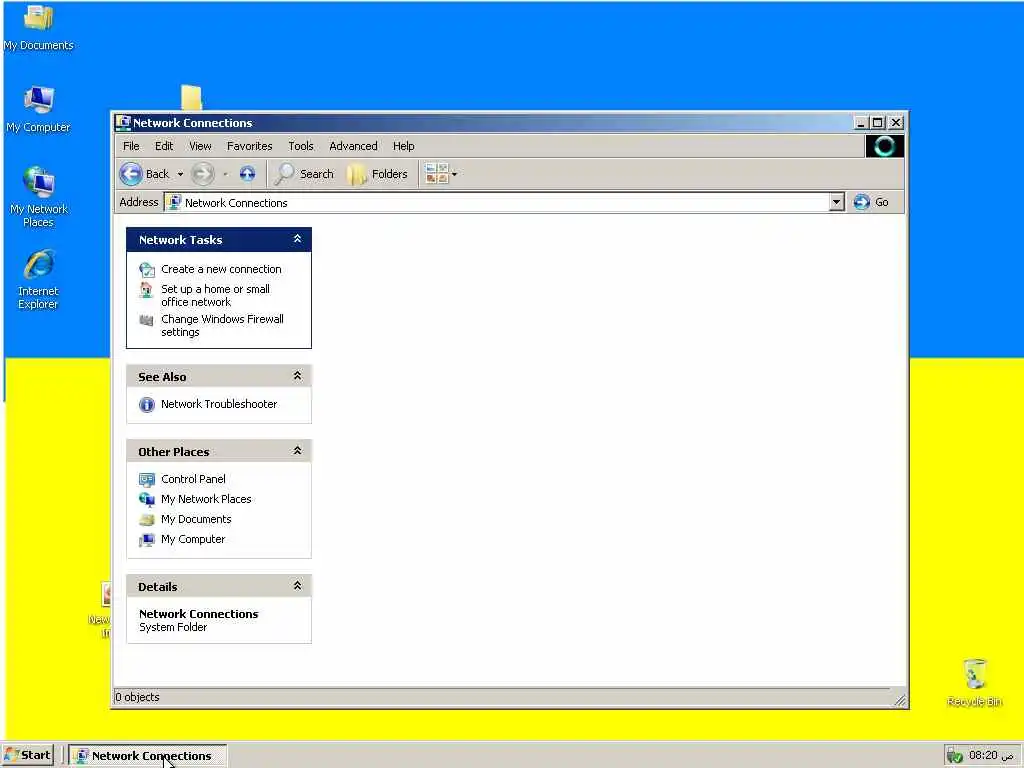The width and height of the screenshot is (1024, 768).
Task: Click the system tray network status icon
Action: 955,756
